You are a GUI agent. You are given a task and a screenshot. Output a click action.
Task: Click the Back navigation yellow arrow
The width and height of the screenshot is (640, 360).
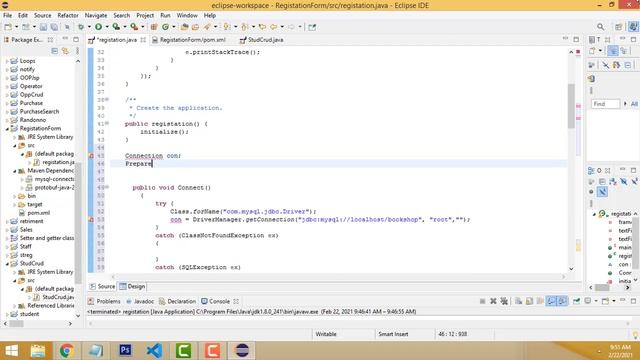click(273, 27)
